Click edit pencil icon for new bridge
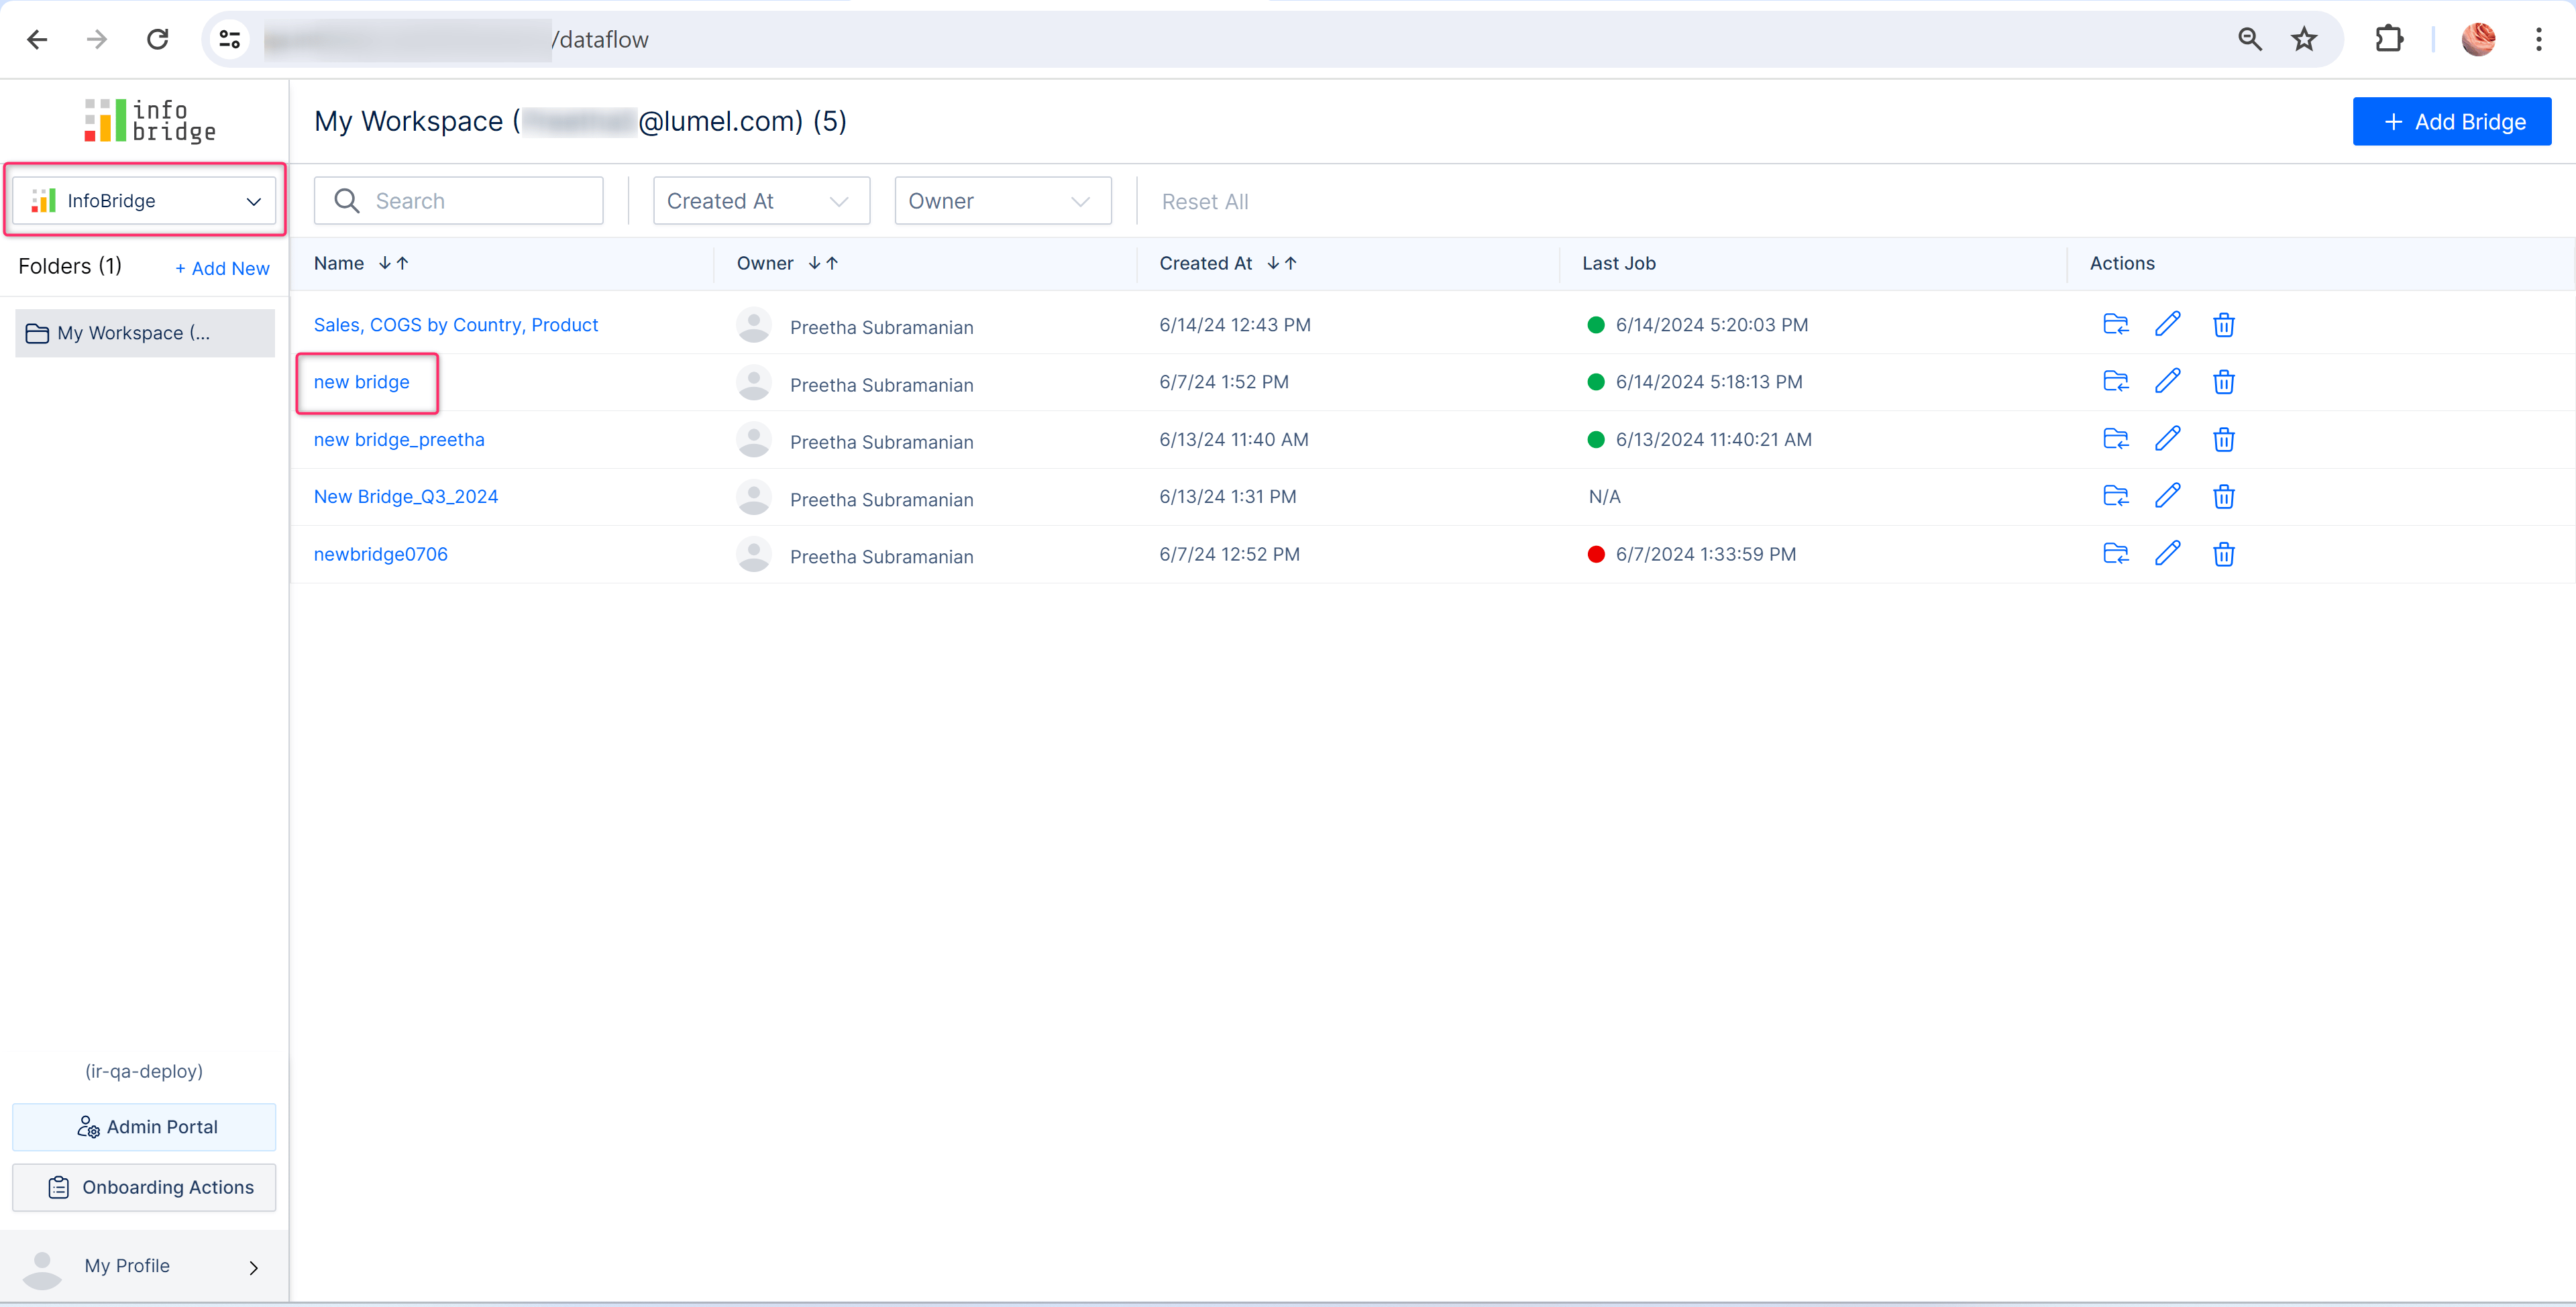Image resolution: width=2576 pixels, height=1307 pixels. (2167, 382)
